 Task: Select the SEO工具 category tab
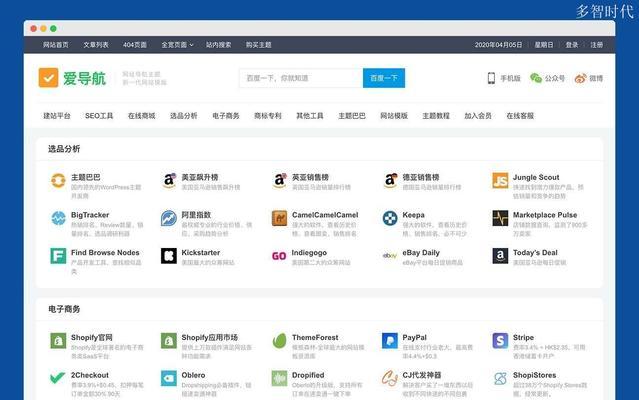[x=99, y=116]
